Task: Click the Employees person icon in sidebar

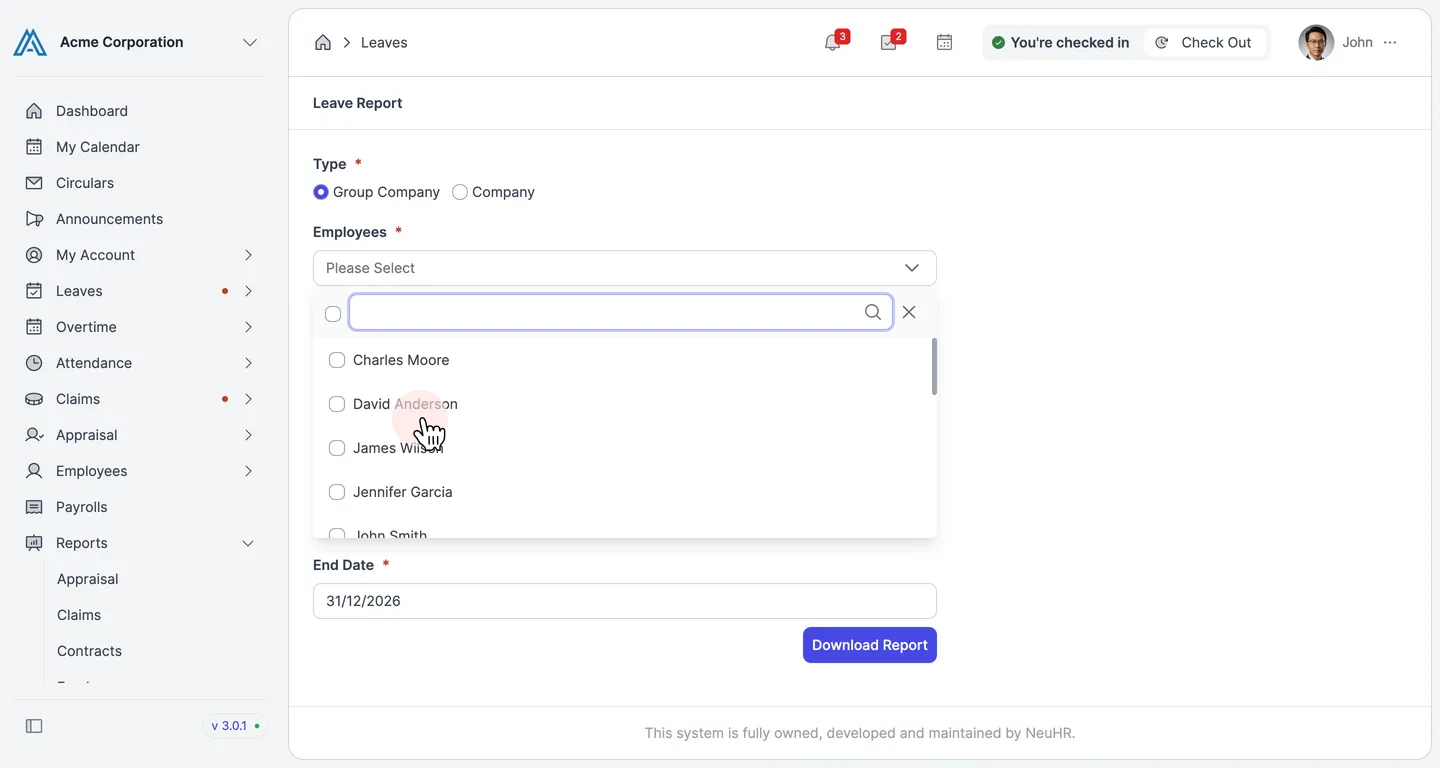Action: [34, 471]
